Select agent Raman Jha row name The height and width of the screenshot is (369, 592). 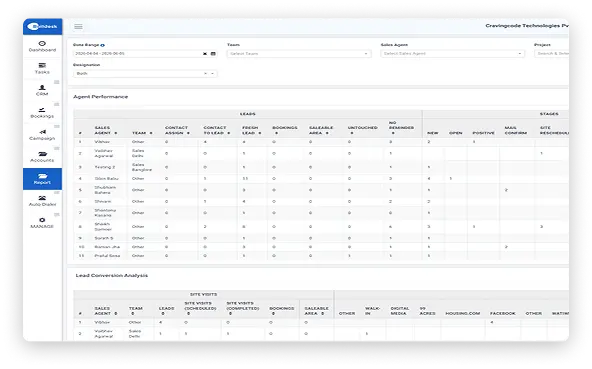click(x=107, y=247)
